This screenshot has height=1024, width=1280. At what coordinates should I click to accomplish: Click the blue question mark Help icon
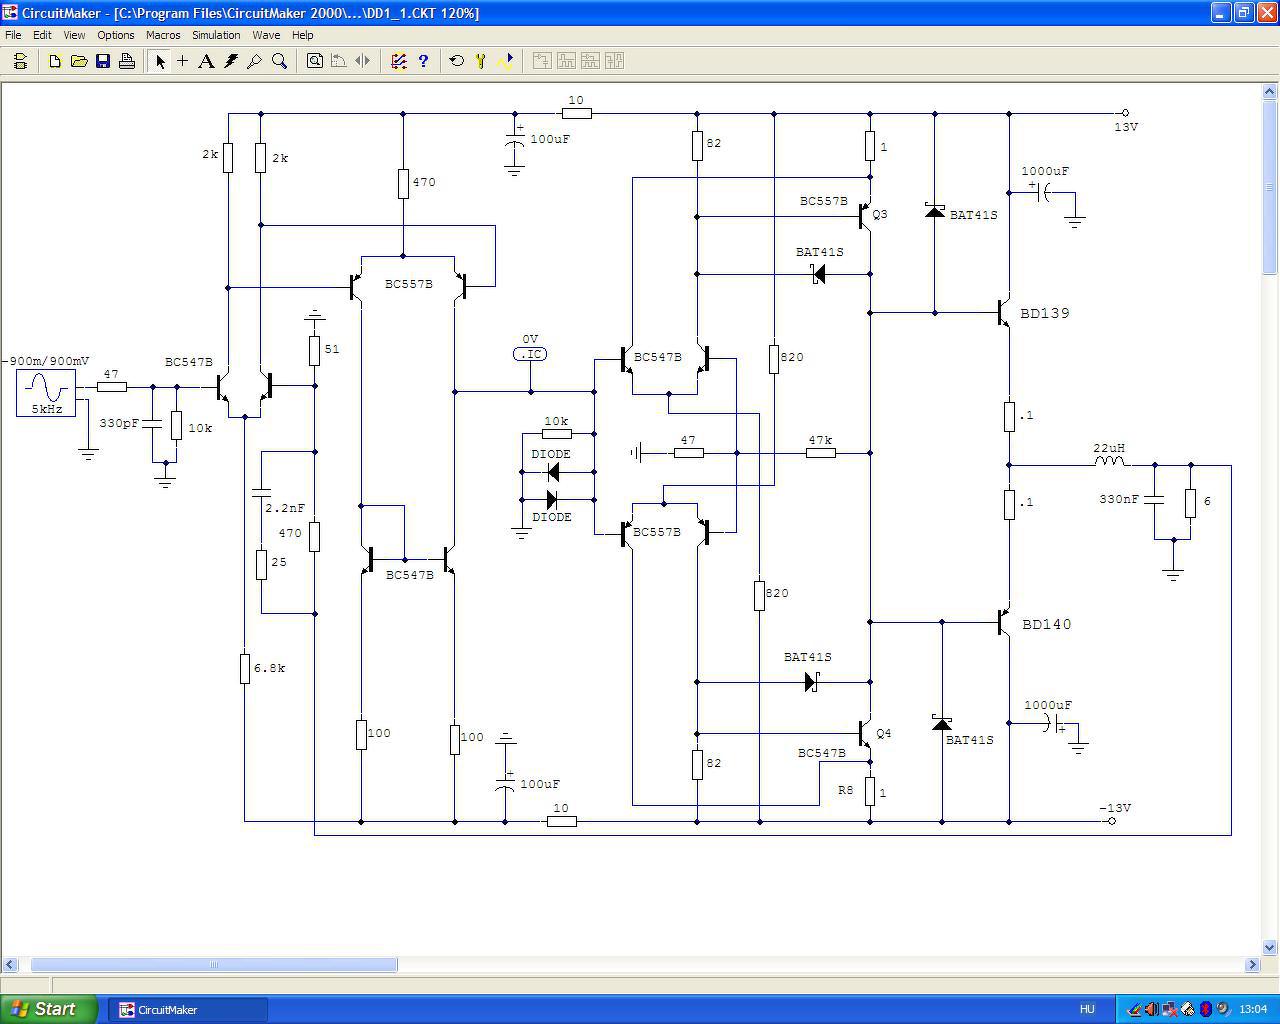click(x=423, y=61)
